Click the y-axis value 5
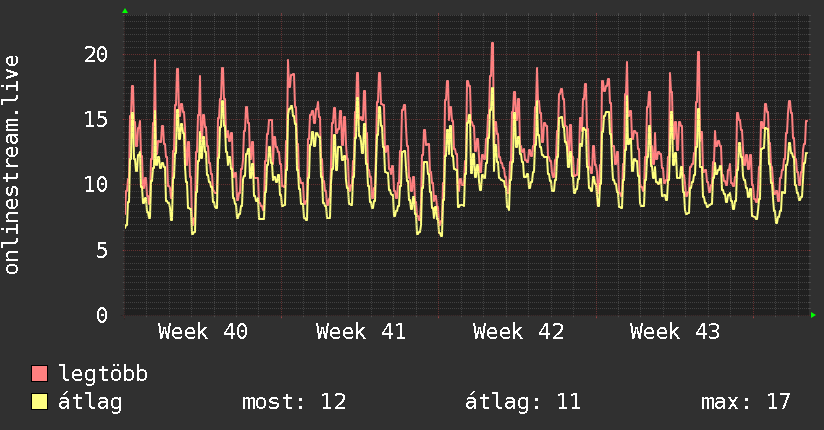Viewport: 824px width, 430px height. tap(102, 250)
